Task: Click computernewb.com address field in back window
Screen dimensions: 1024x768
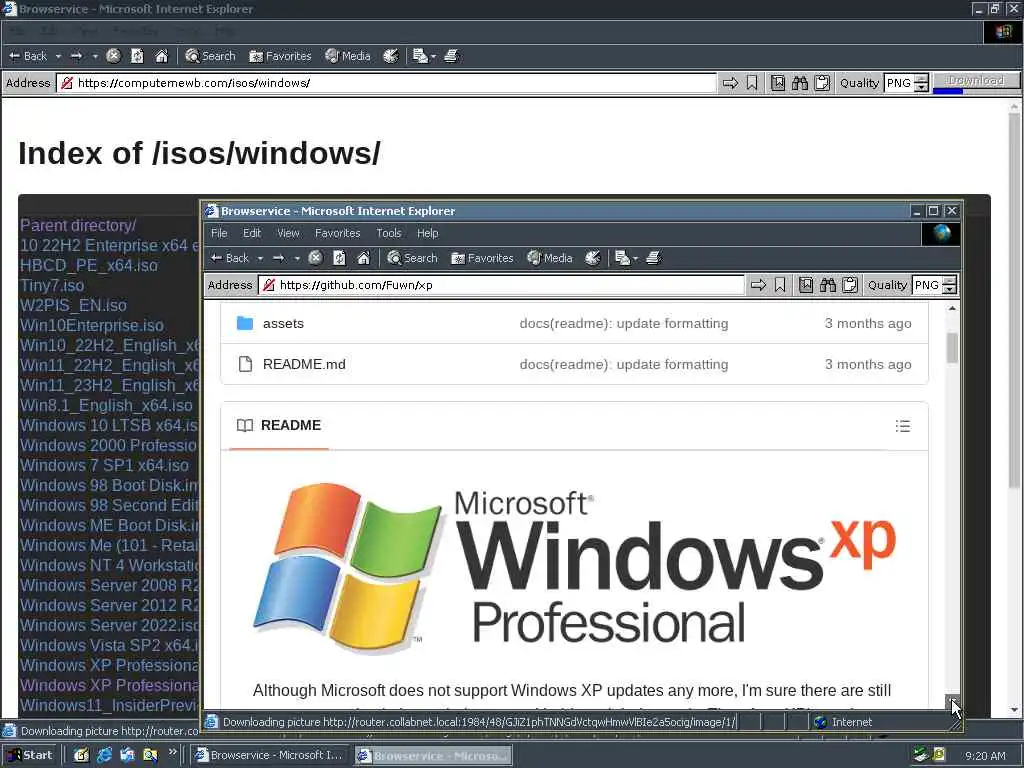Action: pyautogui.click(x=386, y=83)
